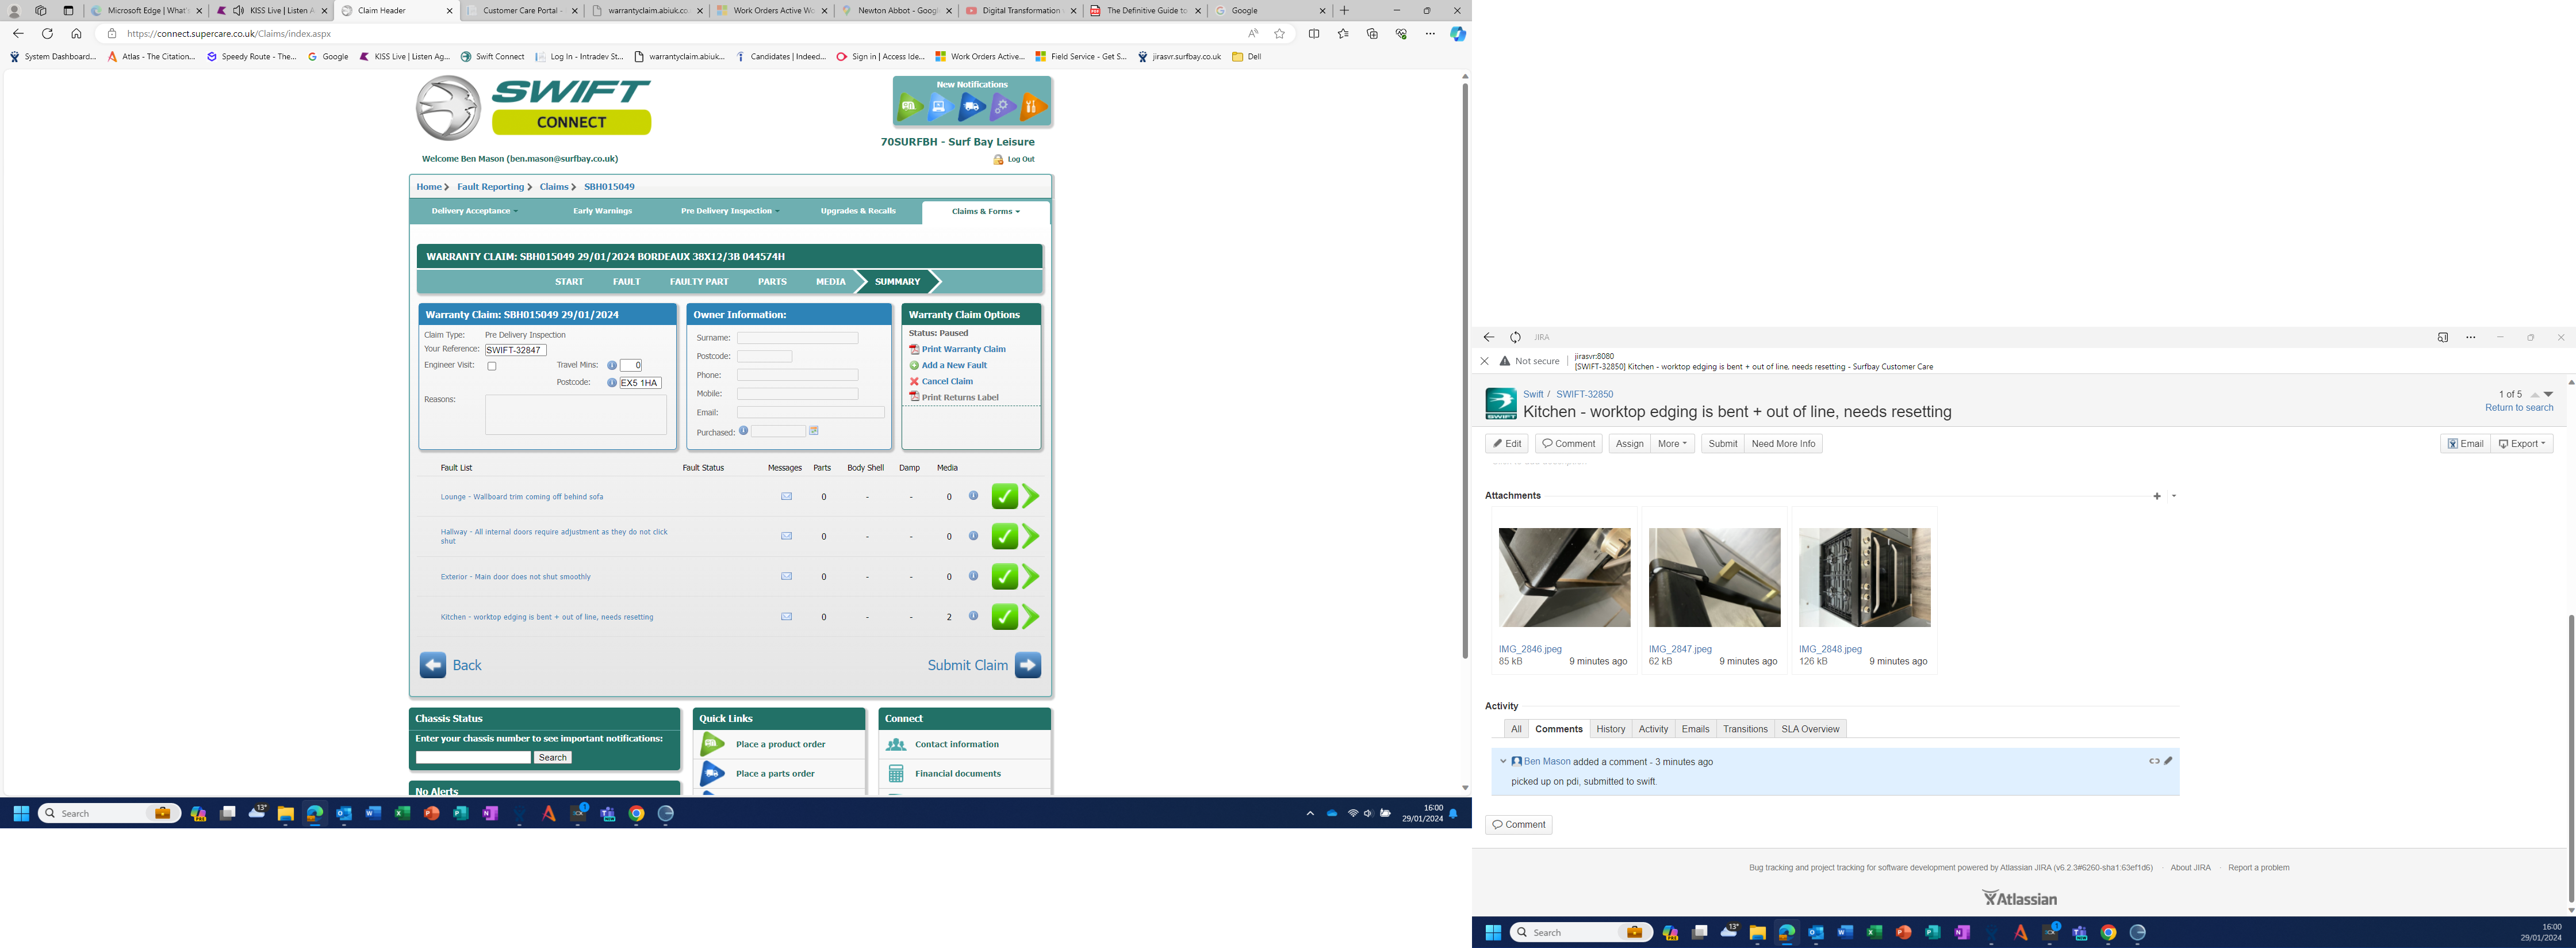Open IMG_2848.jpeg attachment thumbnail
2576x948 pixels.
point(1864,578)
